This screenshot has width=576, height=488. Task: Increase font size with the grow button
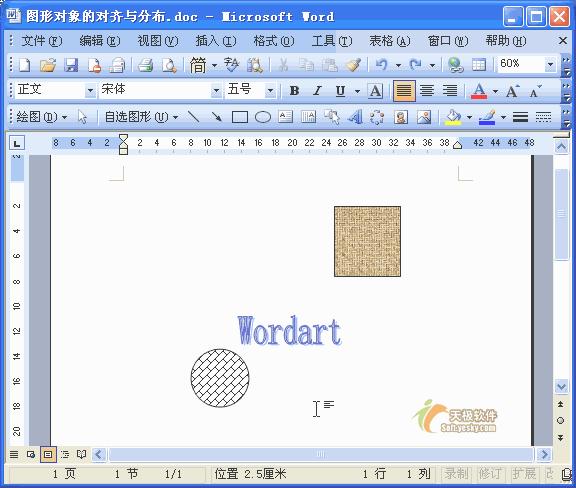512,90
